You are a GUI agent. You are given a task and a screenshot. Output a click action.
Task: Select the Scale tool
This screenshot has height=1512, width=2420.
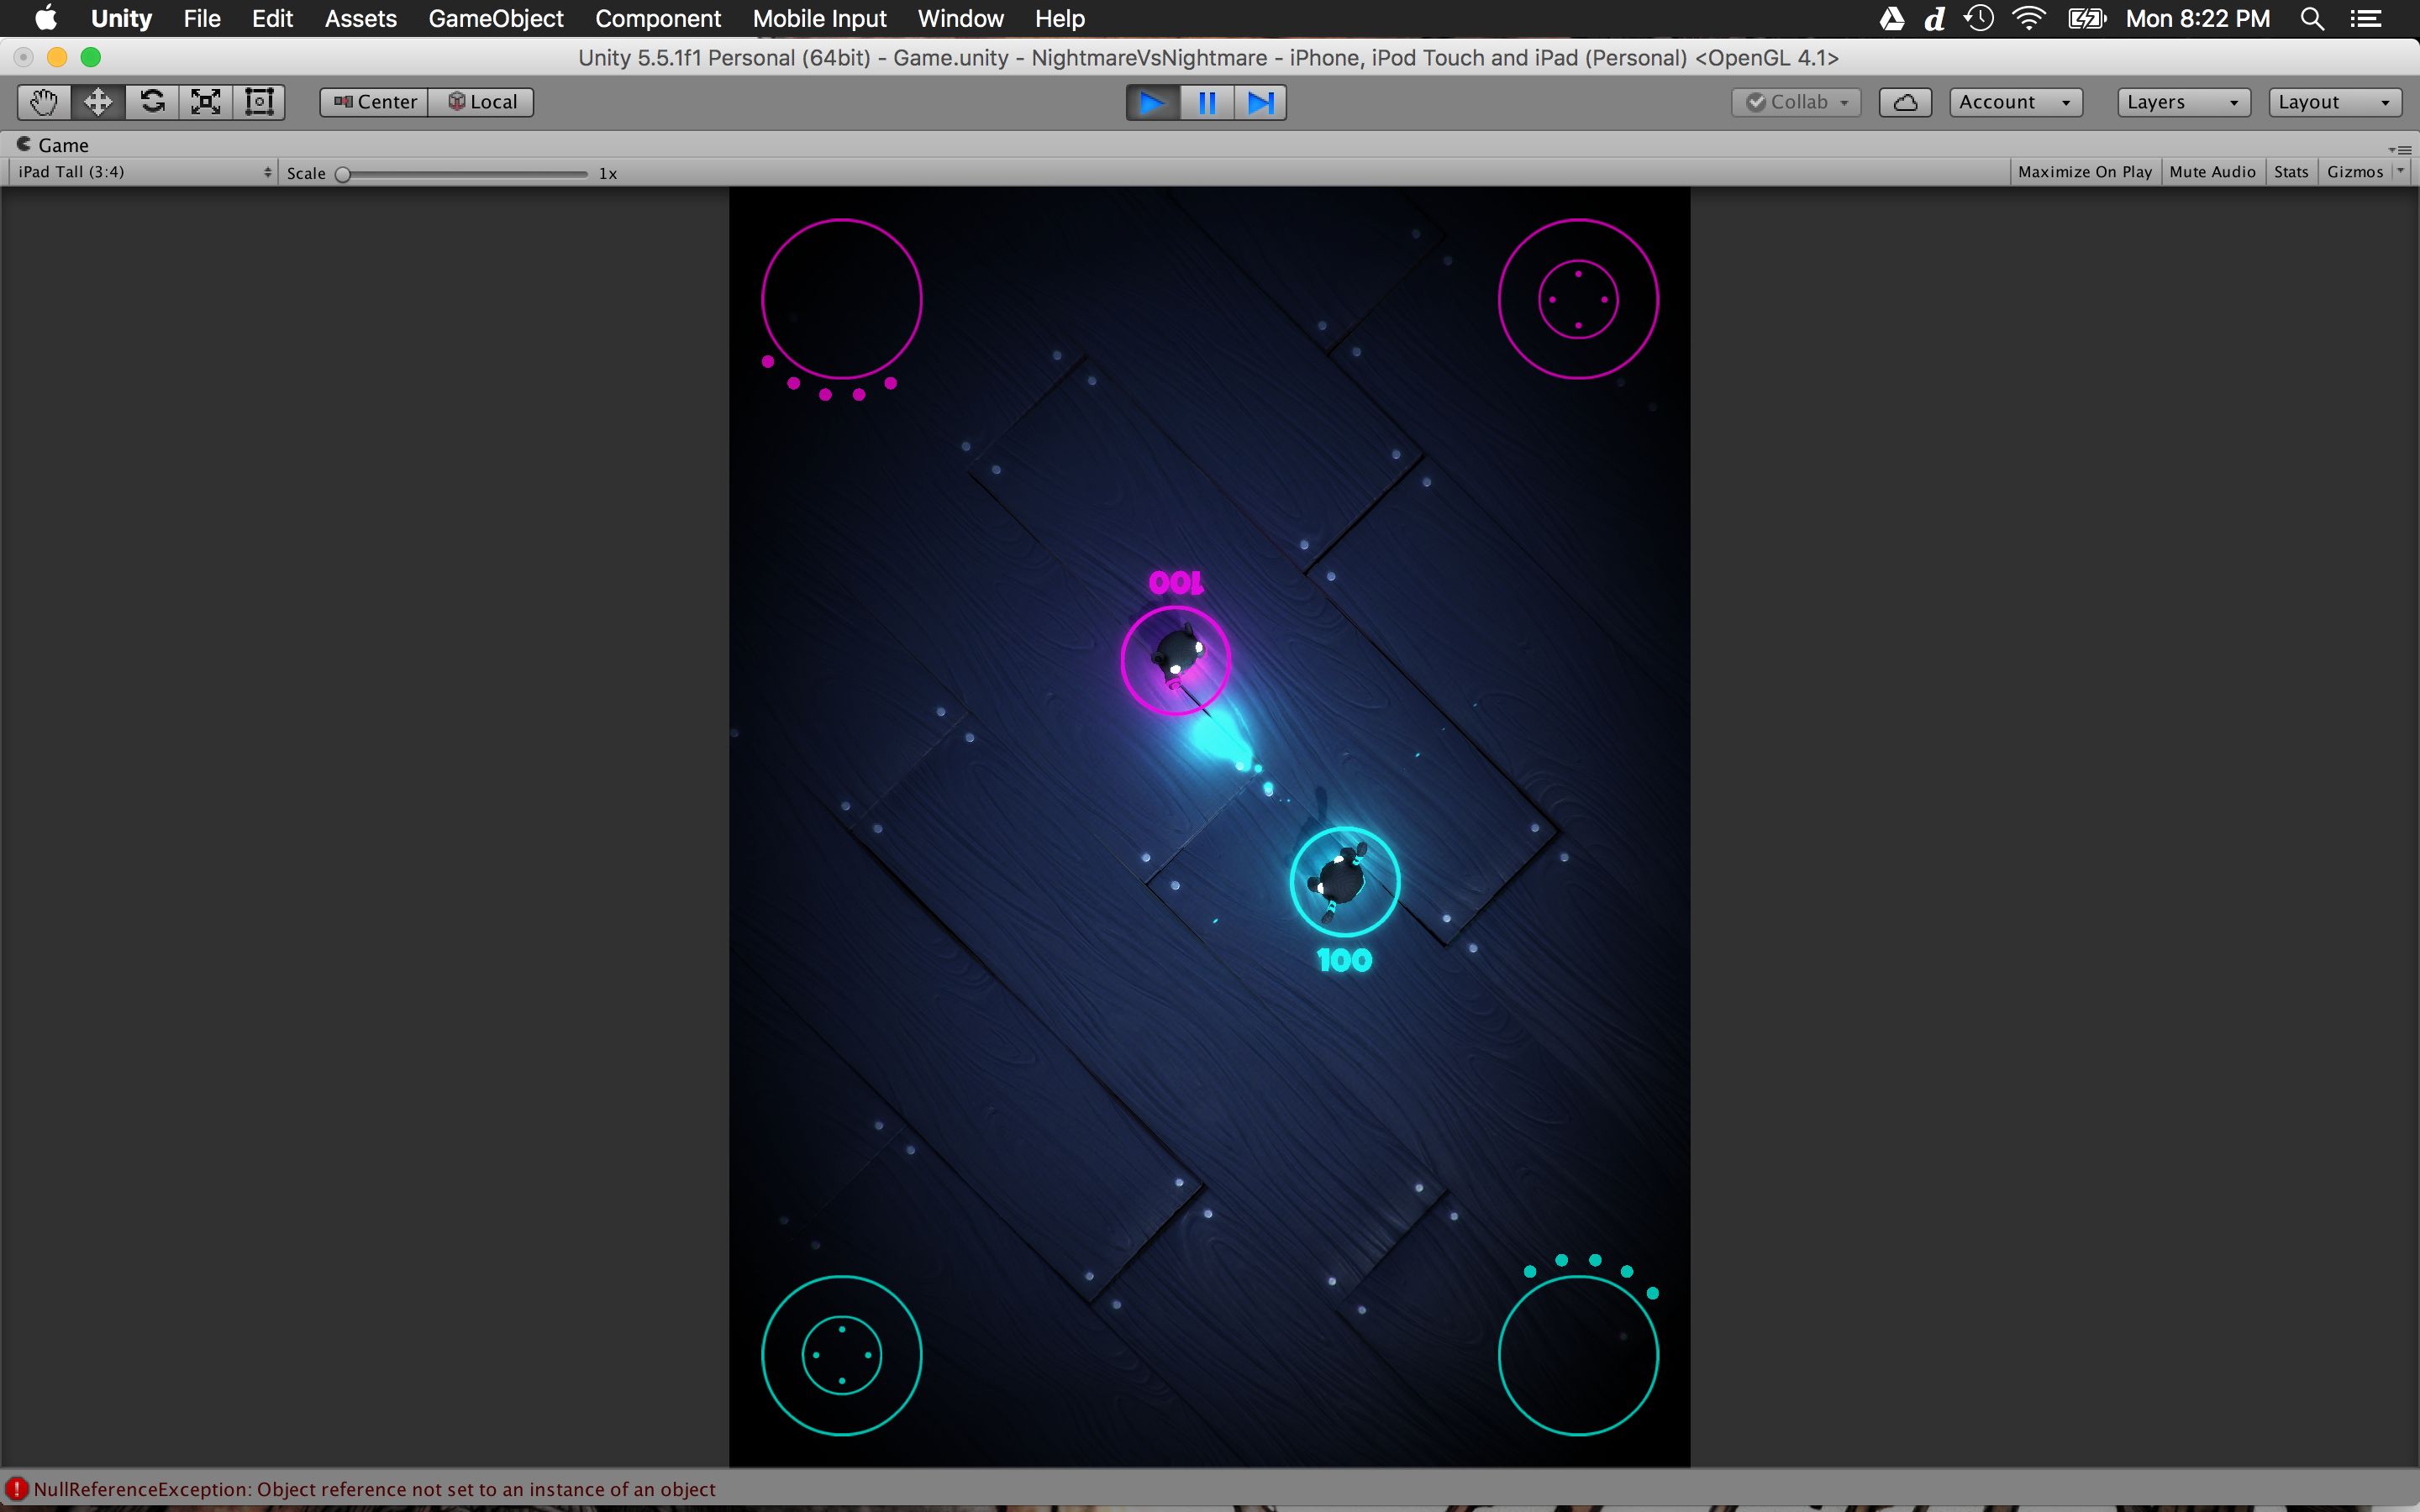pyautogui.click(x=206, y=102)
